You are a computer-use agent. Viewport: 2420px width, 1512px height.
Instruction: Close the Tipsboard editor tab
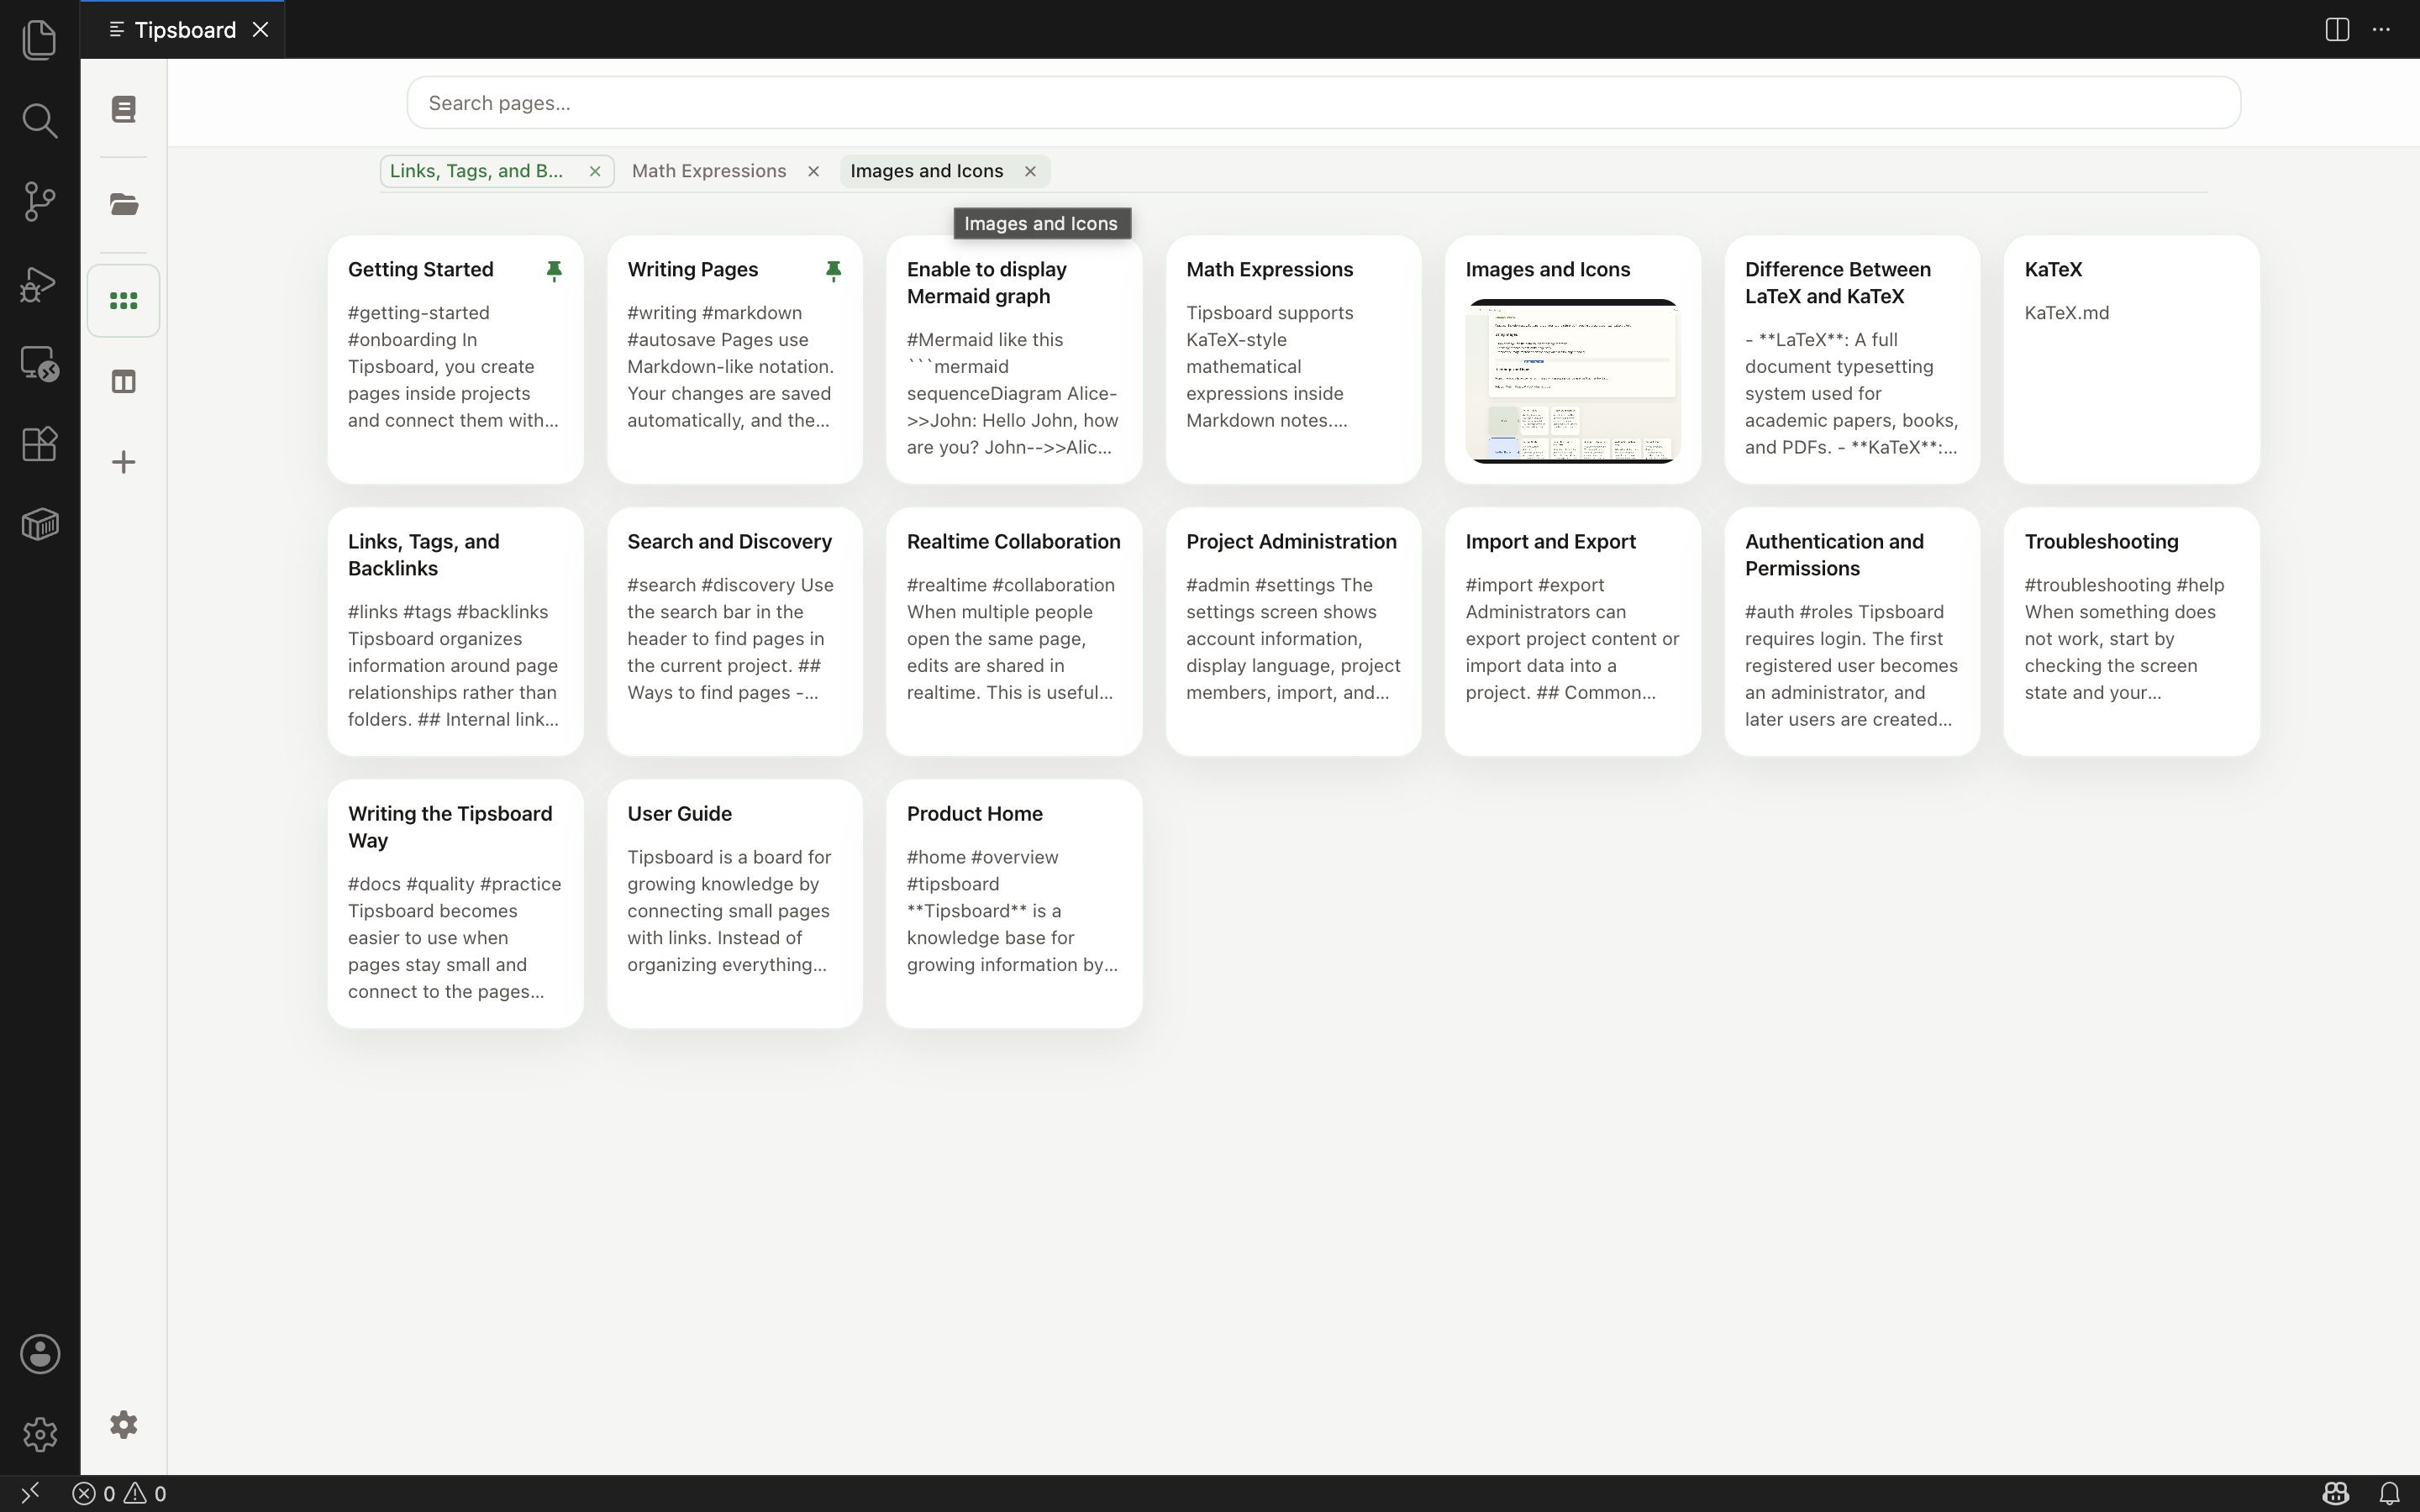coord(261,30)
